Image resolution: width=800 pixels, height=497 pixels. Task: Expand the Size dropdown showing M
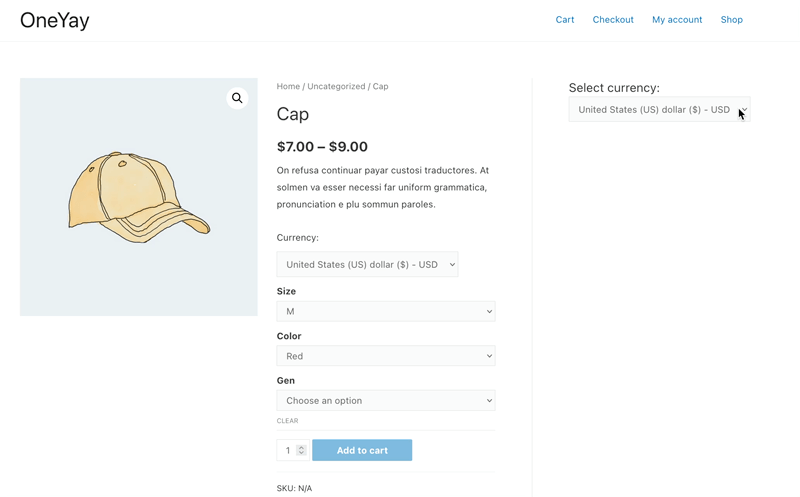pyautogui.click(x=386, y=311)
